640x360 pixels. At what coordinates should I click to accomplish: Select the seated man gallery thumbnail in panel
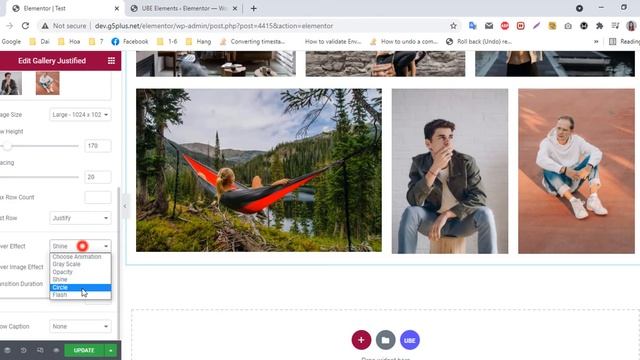(10, 83)
